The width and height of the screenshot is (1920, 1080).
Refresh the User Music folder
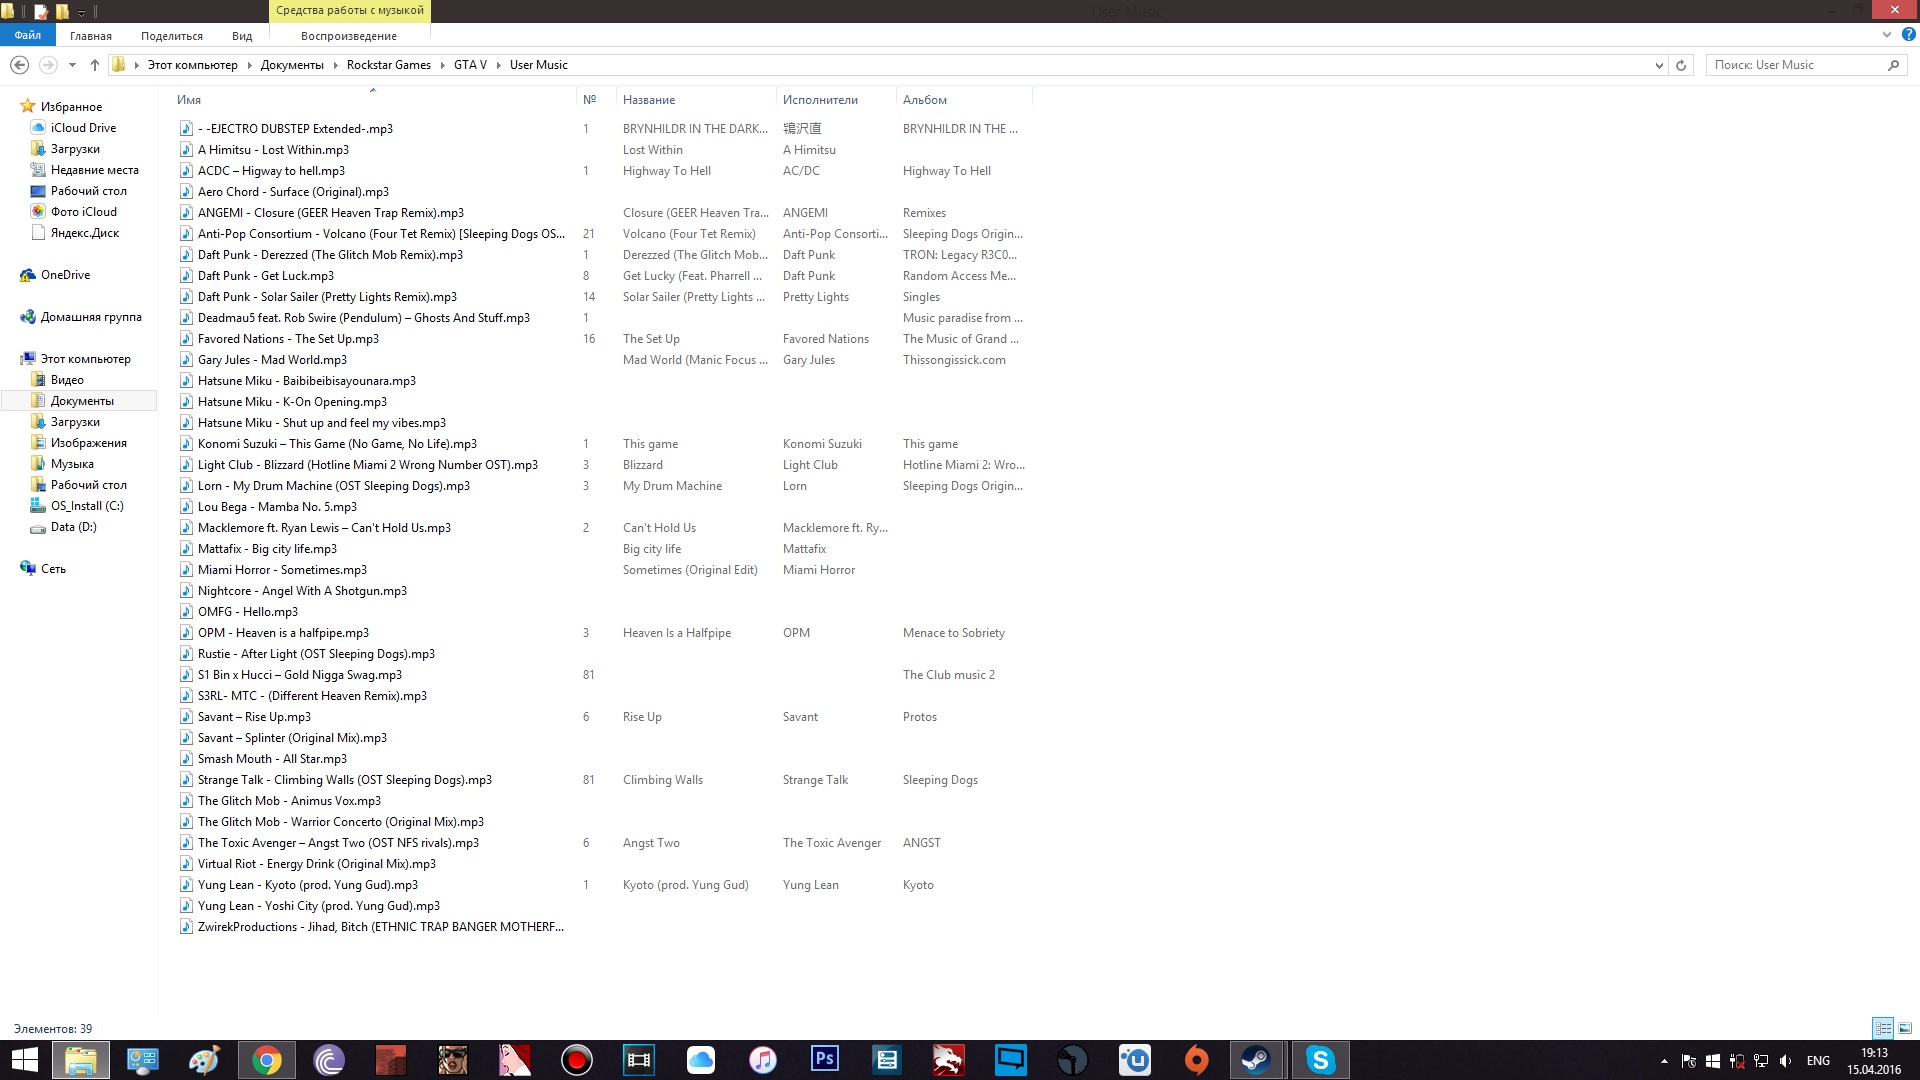[x=1681, y=65]
